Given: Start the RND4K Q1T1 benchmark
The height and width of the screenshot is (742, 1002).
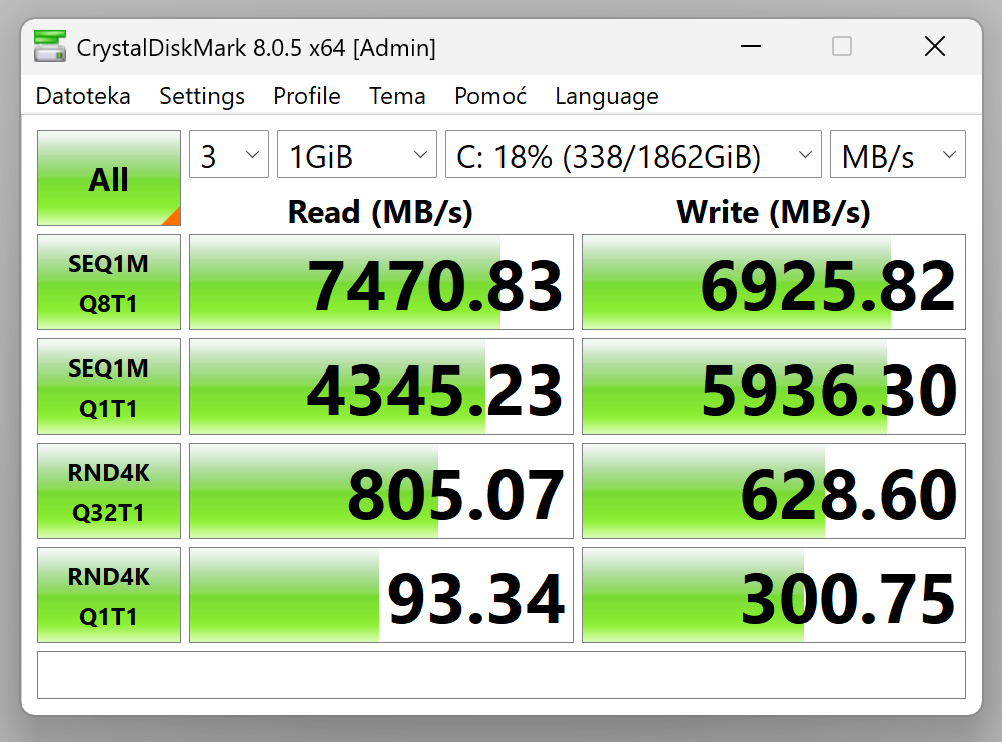Looking at the screenshot, I should tap(109, 595).
